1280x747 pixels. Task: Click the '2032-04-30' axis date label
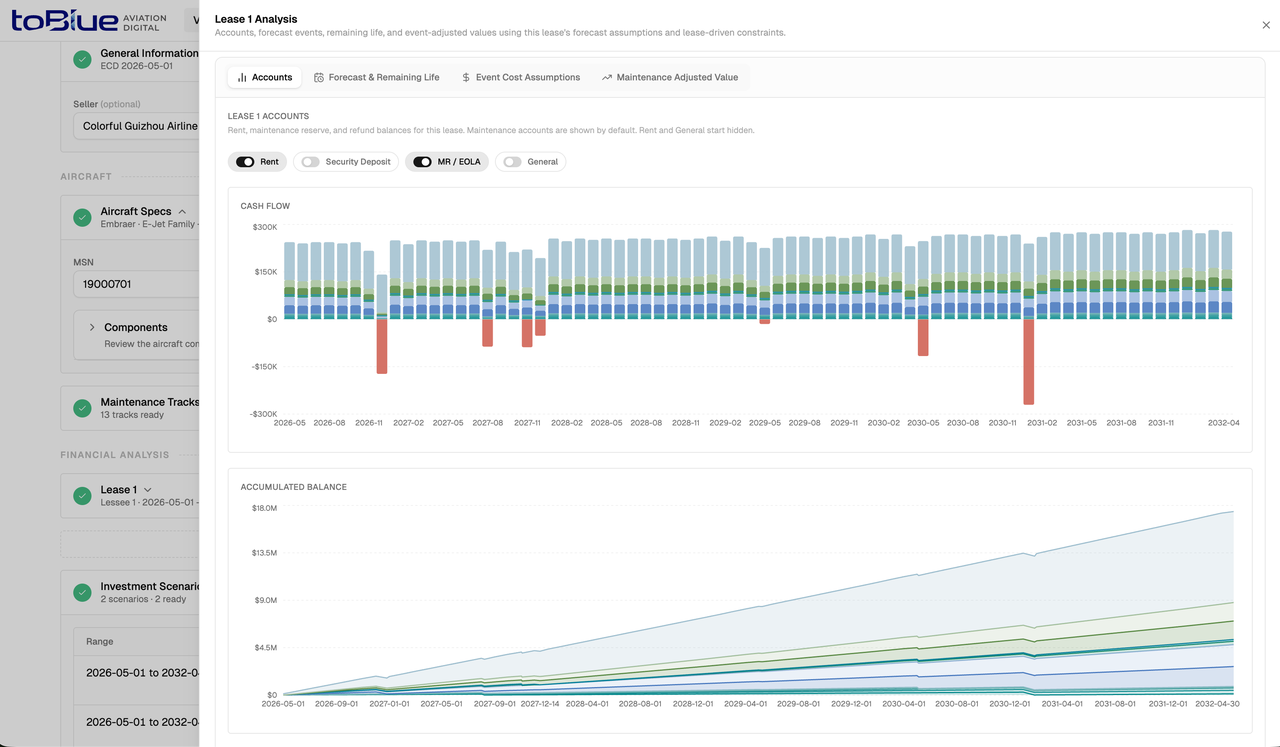1217,704
